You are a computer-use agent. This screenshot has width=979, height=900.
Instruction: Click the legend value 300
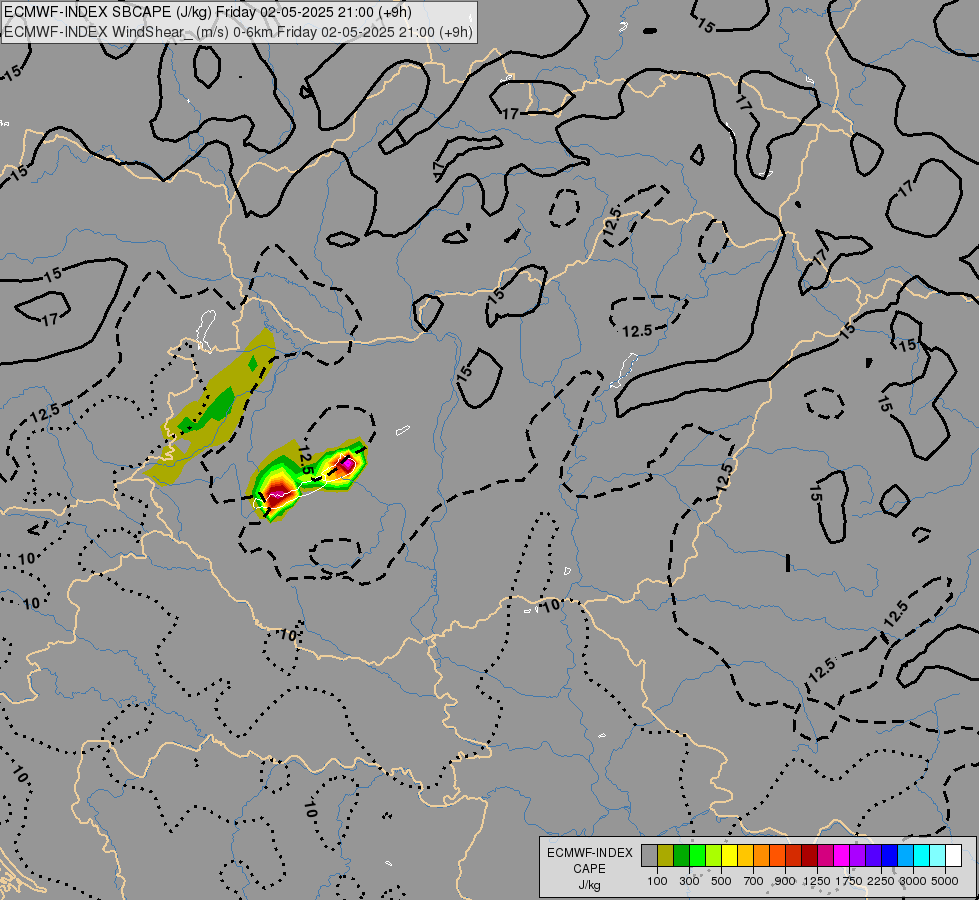click(689, 881)
